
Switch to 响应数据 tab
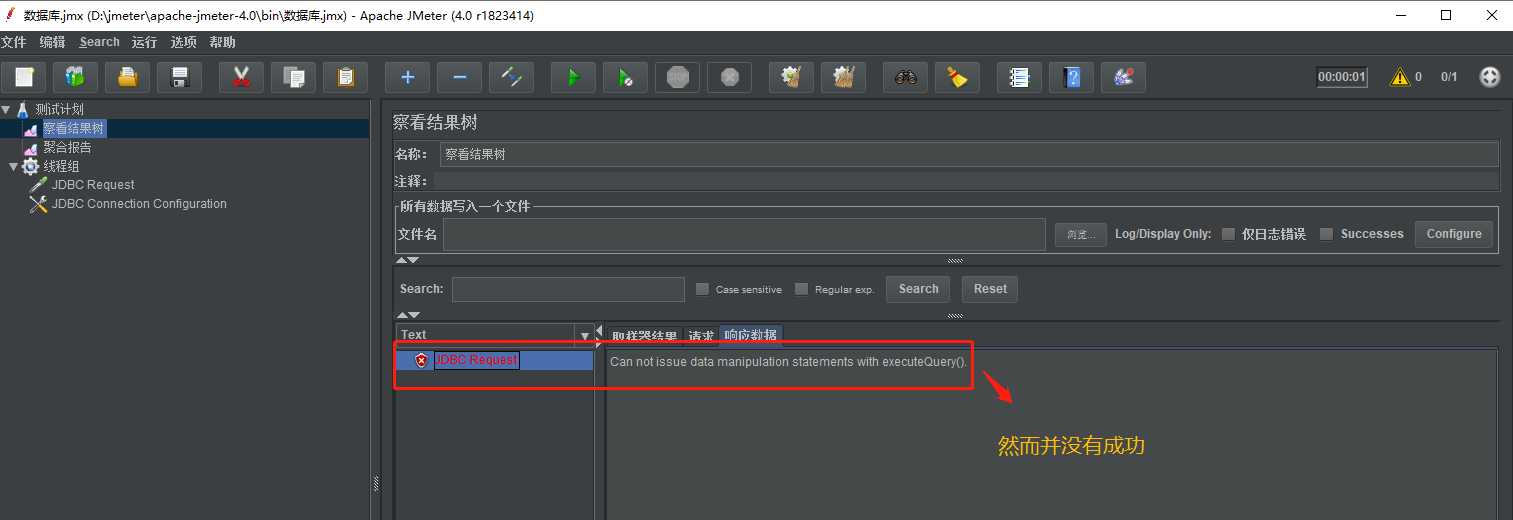coord(751,336)
